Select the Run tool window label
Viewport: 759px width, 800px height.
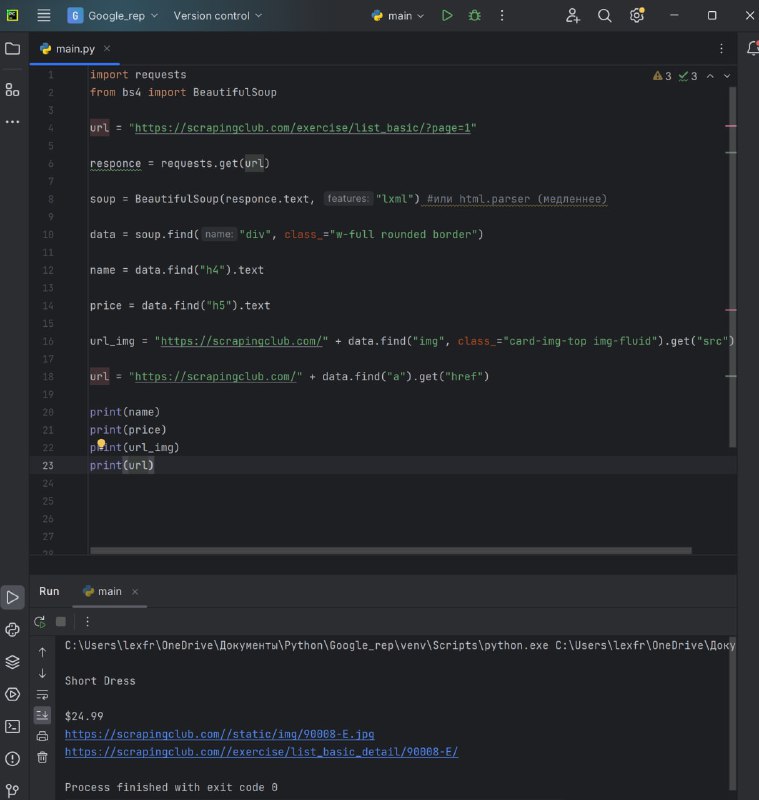tap(49, 591)
